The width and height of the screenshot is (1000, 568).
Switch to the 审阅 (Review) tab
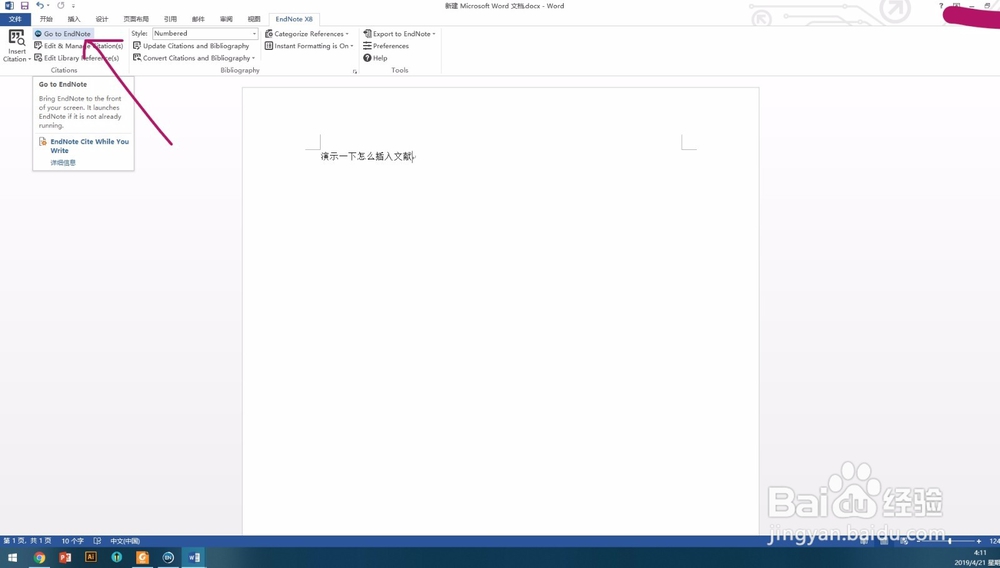pyautogui.click(x=226, y=19)
